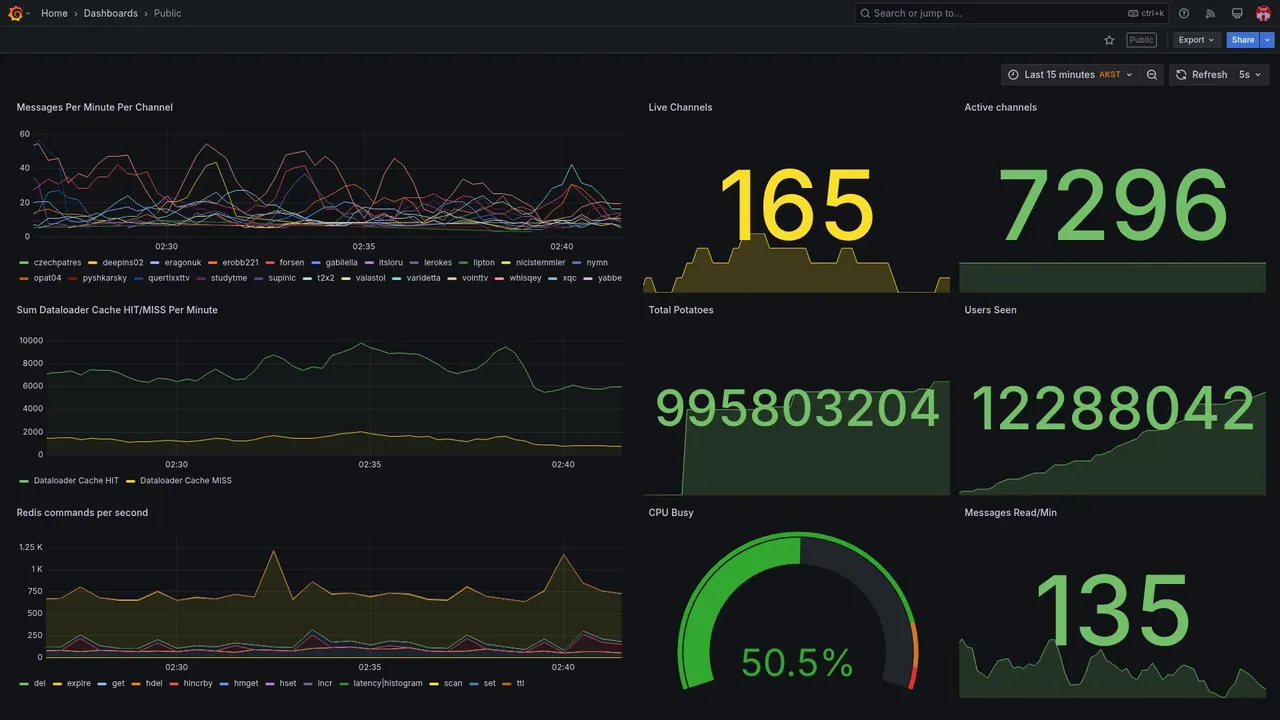Viewport: 1280px width, 720px height.
Task: Click the Grafana logo icon
Action: tap(15, 13)
